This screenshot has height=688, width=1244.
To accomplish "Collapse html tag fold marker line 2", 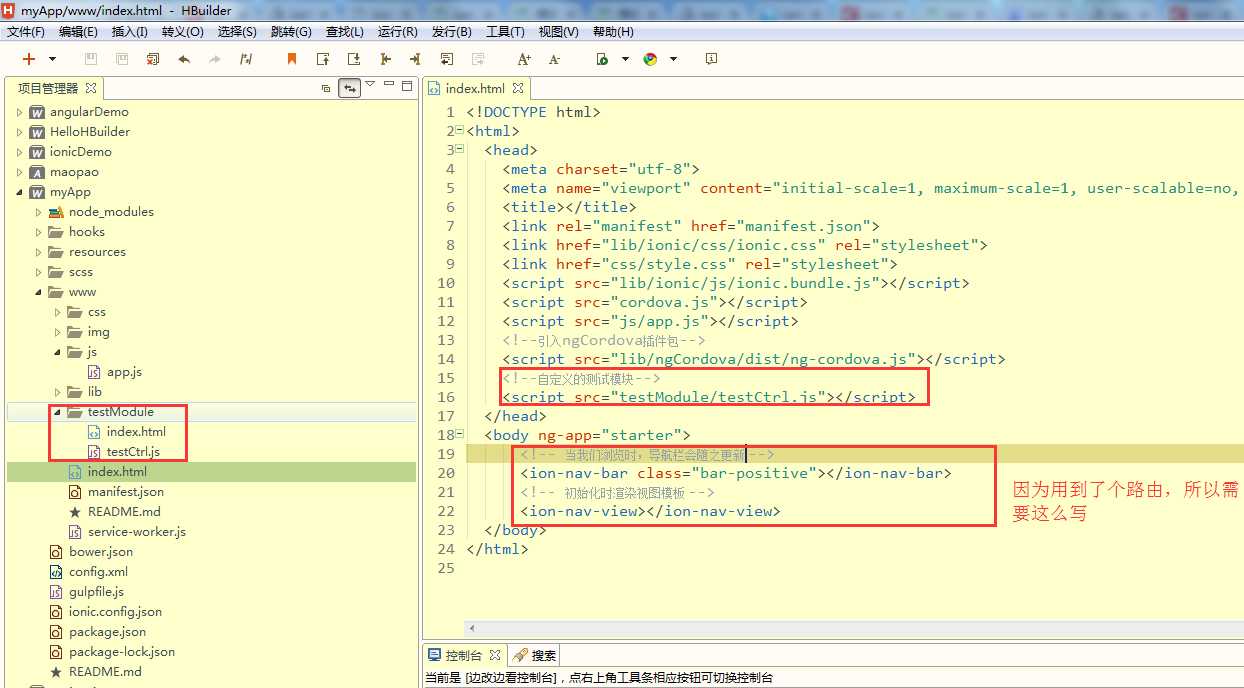I will [459, 131].
